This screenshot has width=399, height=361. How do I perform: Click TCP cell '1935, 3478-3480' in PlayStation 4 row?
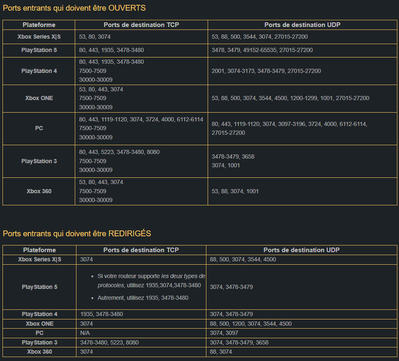pos(101,314)
